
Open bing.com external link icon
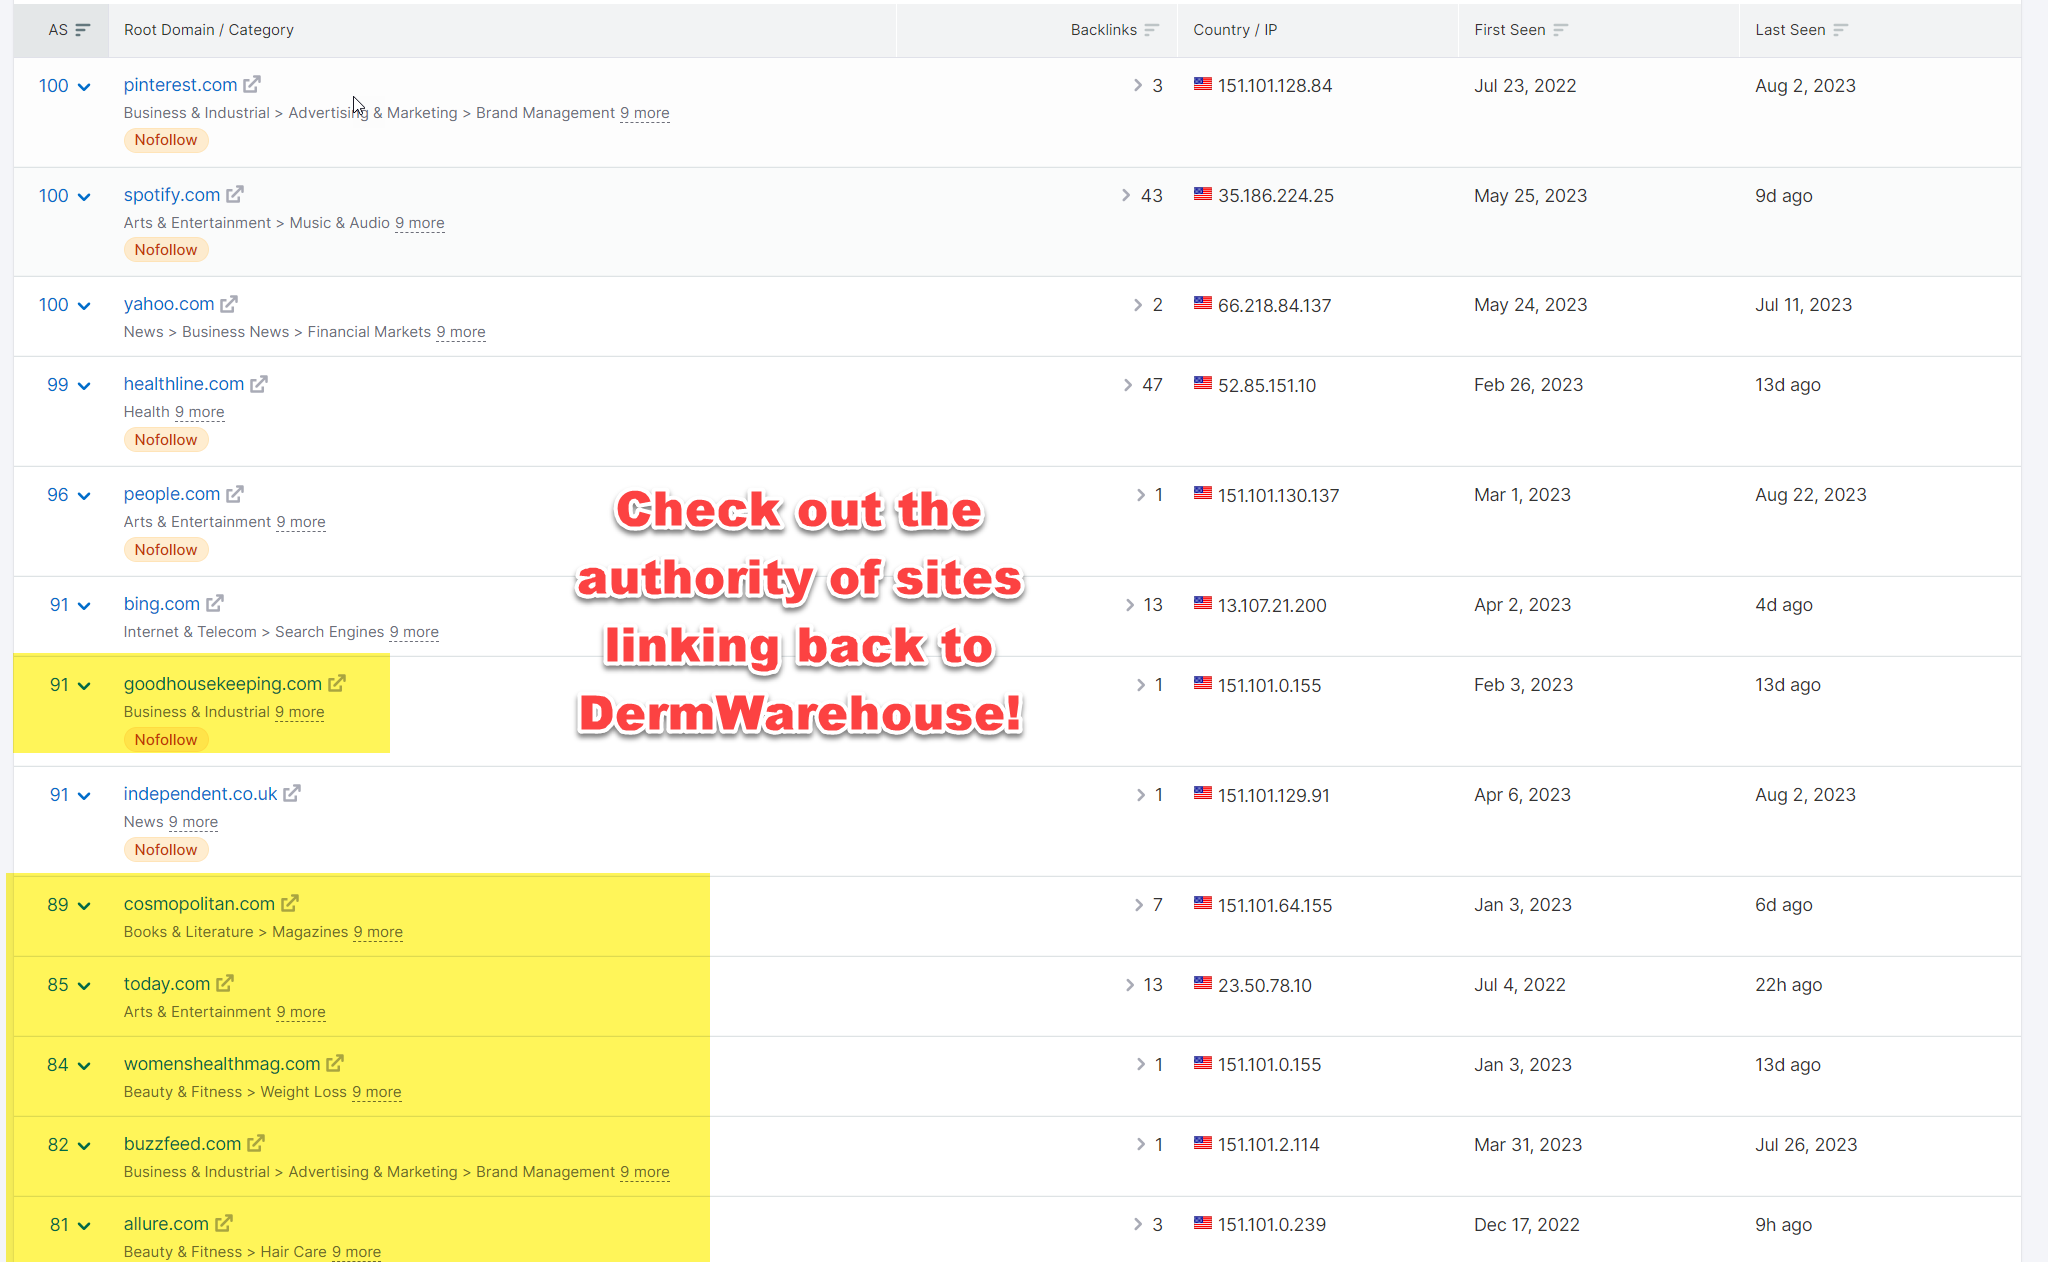215,604
